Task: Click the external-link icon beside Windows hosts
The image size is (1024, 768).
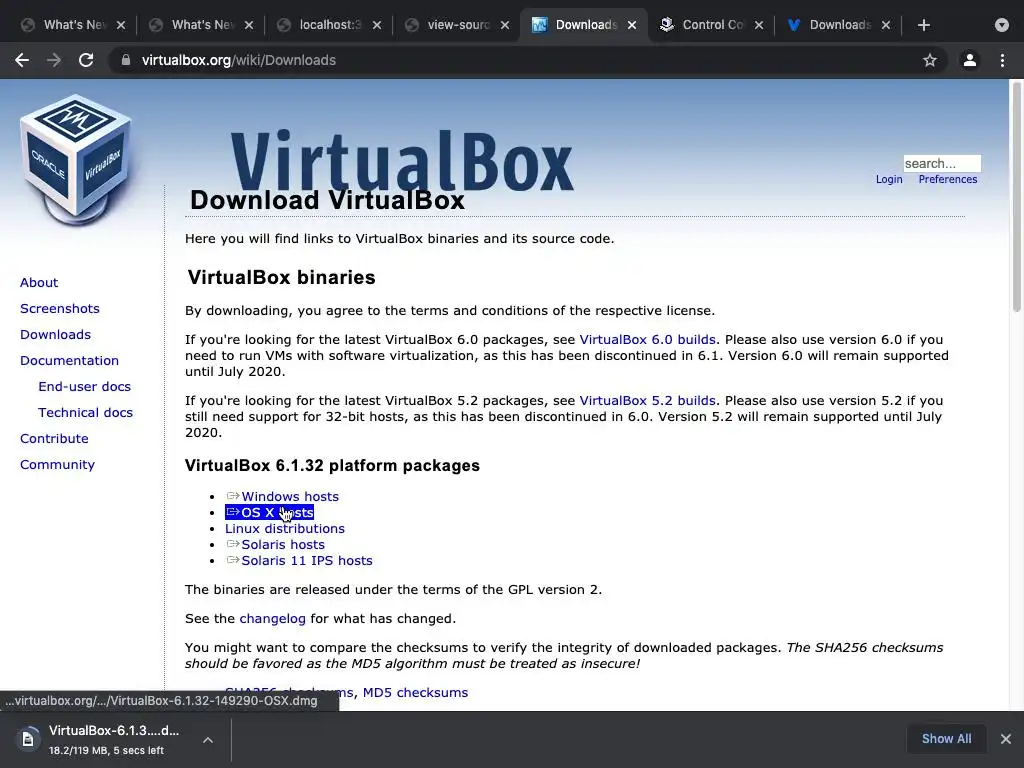Action: point(233,496)
